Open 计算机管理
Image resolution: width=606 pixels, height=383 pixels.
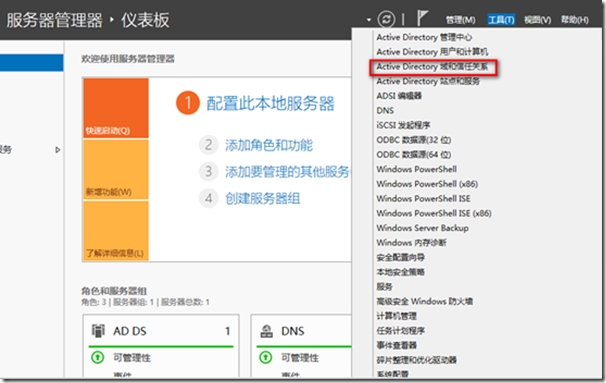(396, 316)
